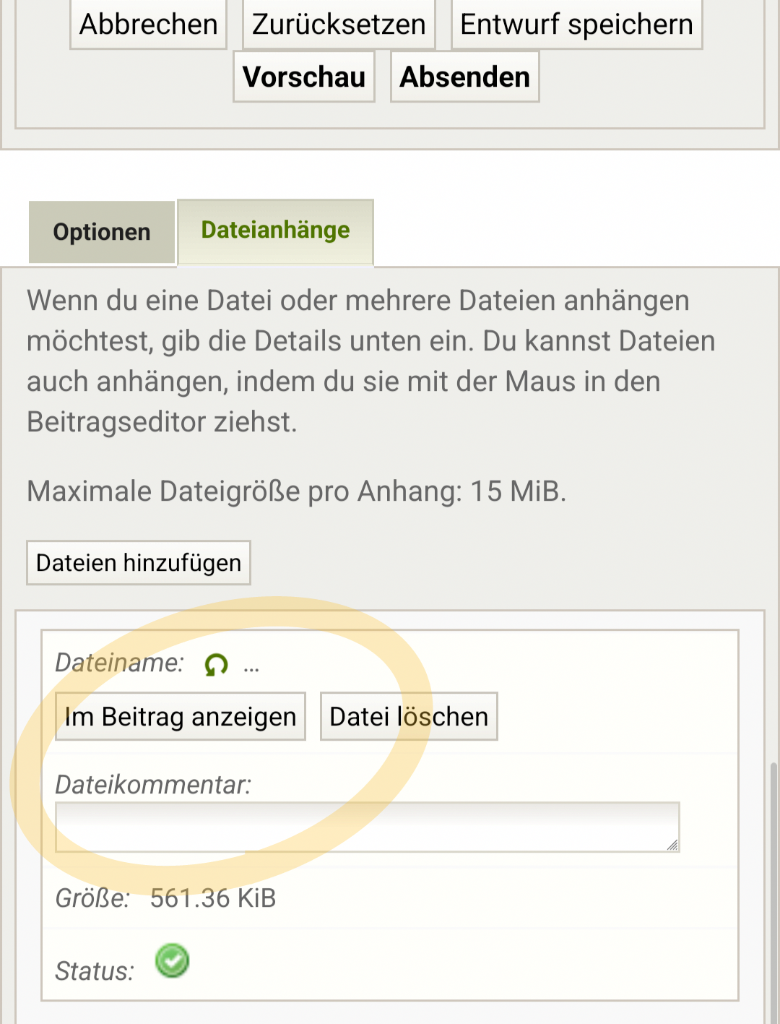Click Dateien hinzufügen to add files
The height and width of the screenshot is (1024, 780).
tap(138, 563)
